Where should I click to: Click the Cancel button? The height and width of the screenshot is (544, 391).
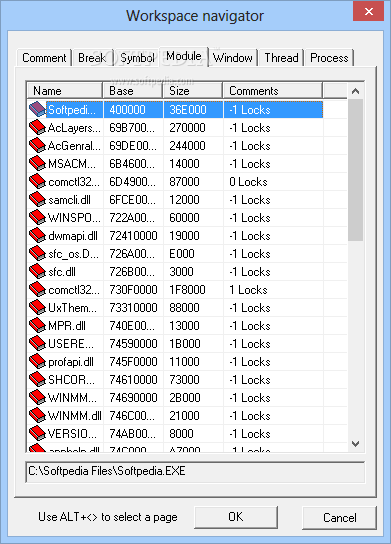pos(339,518)
